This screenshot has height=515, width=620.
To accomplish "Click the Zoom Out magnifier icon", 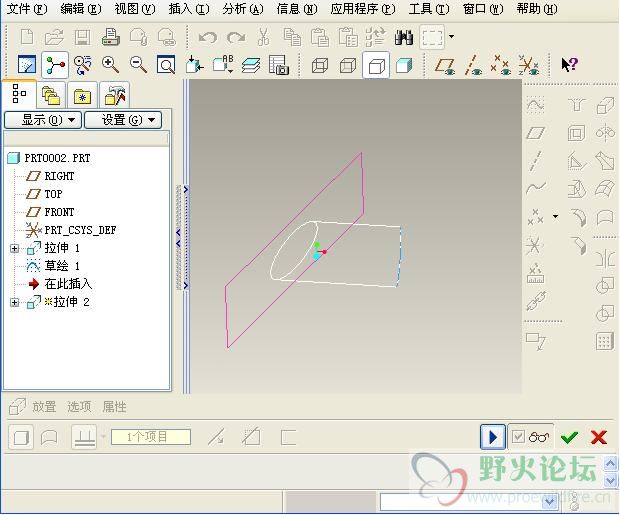I will 138,64.
